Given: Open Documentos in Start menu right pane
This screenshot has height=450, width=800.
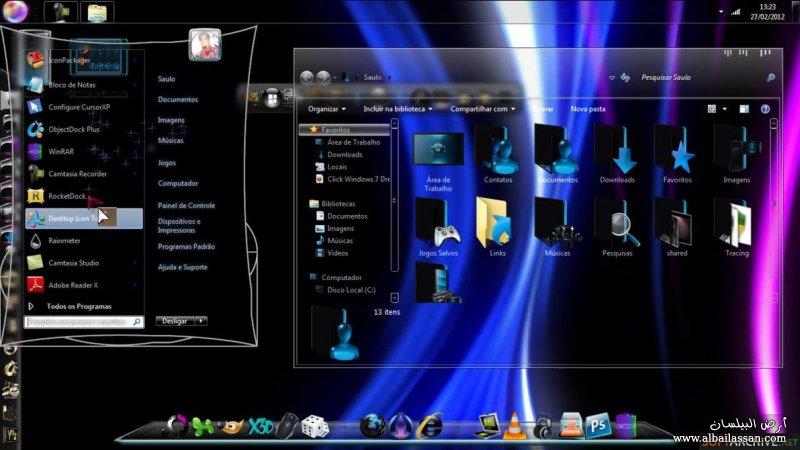Looking at the screenshot, I should [x=178, y=99].
